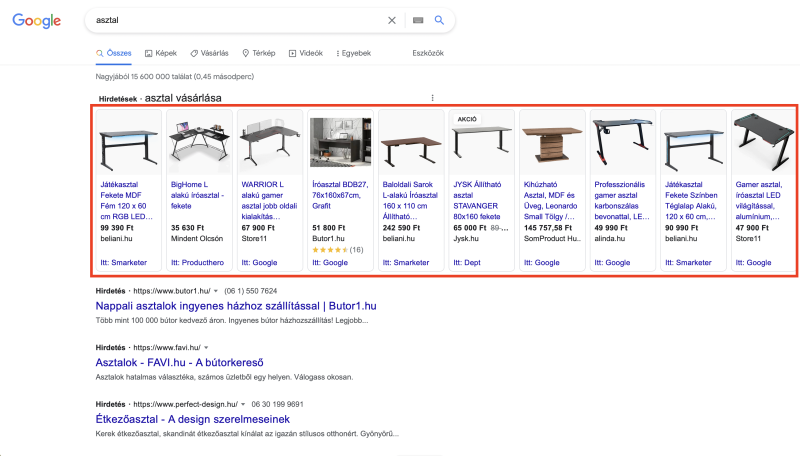This screenshot has height=456, width=800.
Task: Open the Térkép results tab
Action: (x=258, y=52)
